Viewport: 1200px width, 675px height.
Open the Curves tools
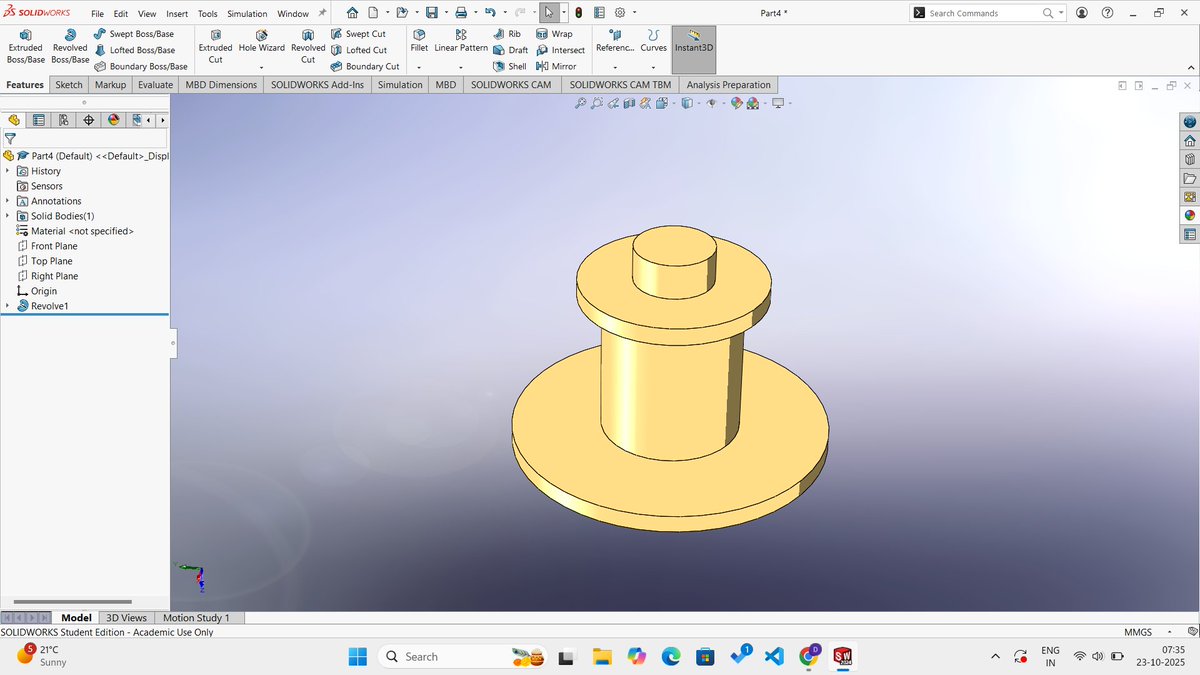pos(653,40)
